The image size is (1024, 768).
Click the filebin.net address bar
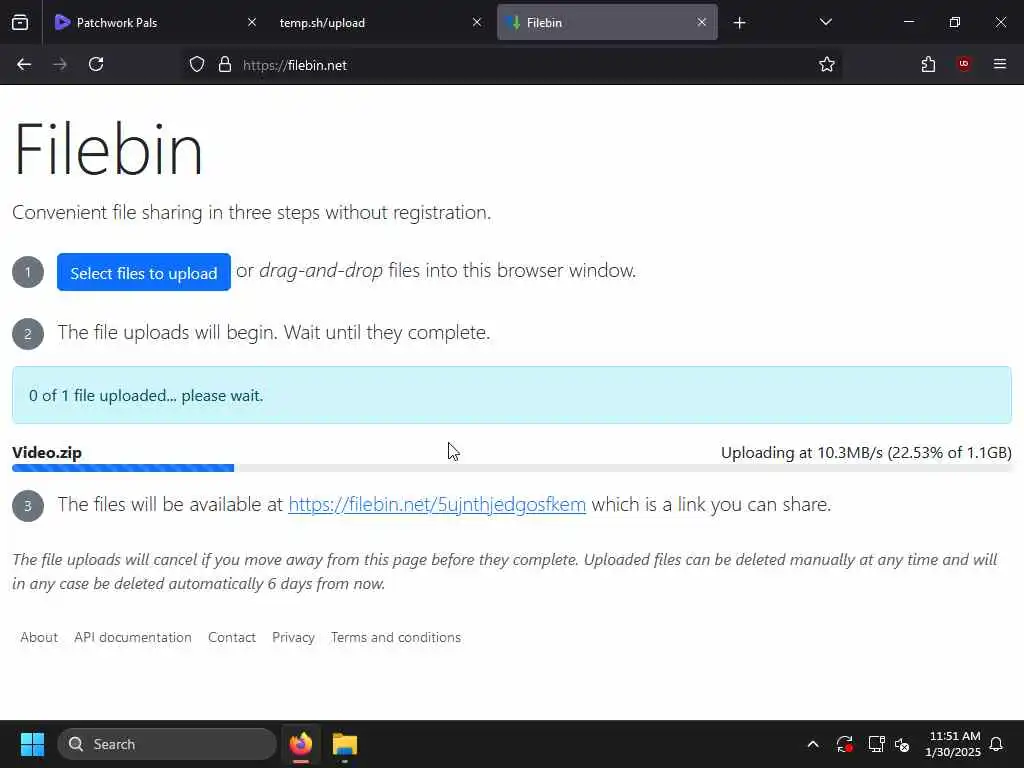pos(513,65)
